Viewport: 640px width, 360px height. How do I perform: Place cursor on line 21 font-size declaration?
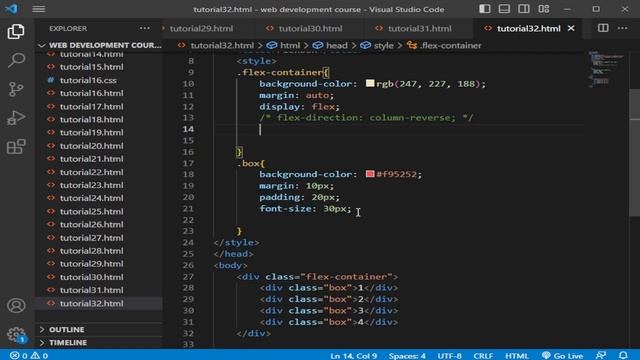pos(305,209)
